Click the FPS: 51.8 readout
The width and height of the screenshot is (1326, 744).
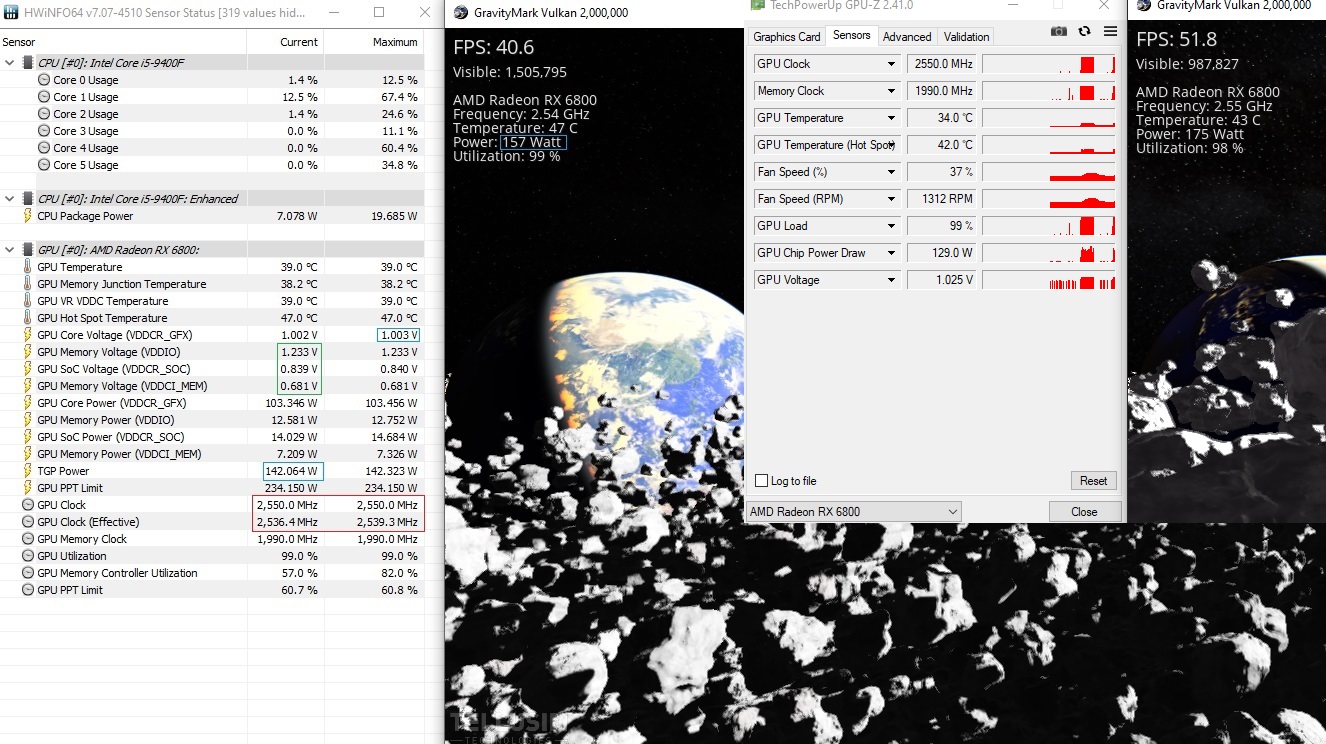1176,41
